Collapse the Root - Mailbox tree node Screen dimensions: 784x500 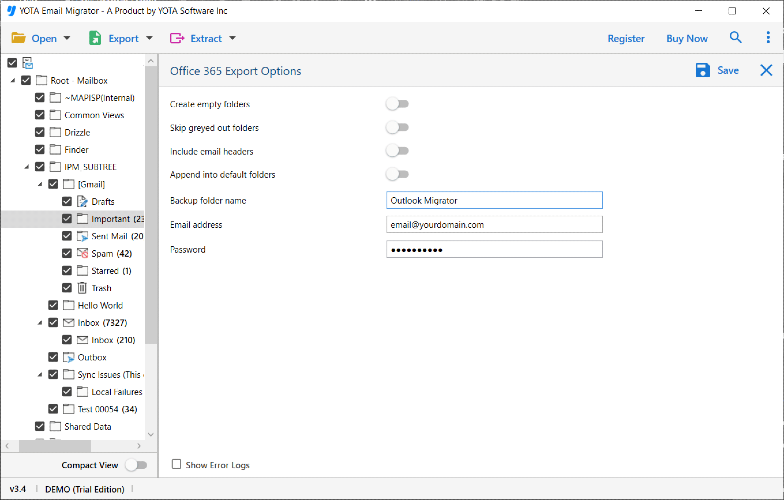[13, 80]
